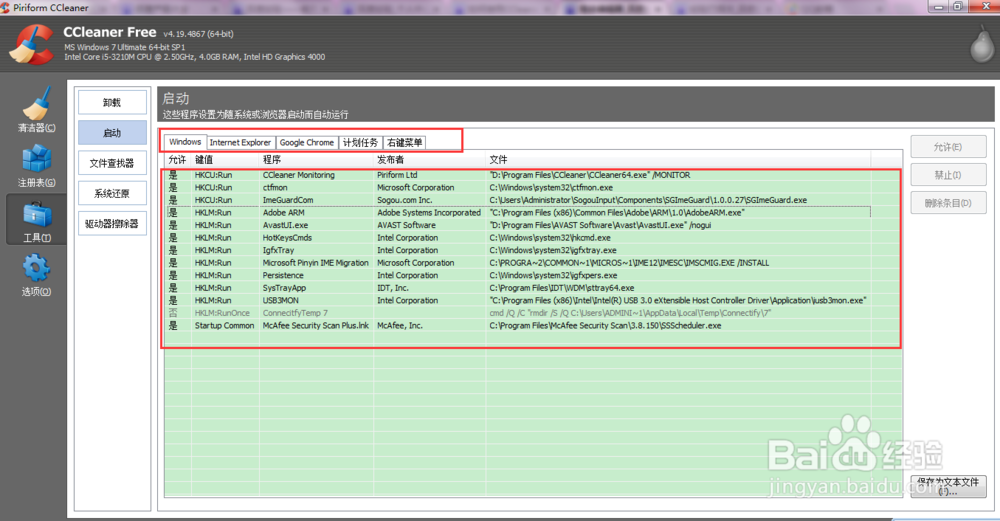Screen dimensions: 1000x521
Task: Select the CCleaner Monitoring startup entry
Action: pos(517,175)
